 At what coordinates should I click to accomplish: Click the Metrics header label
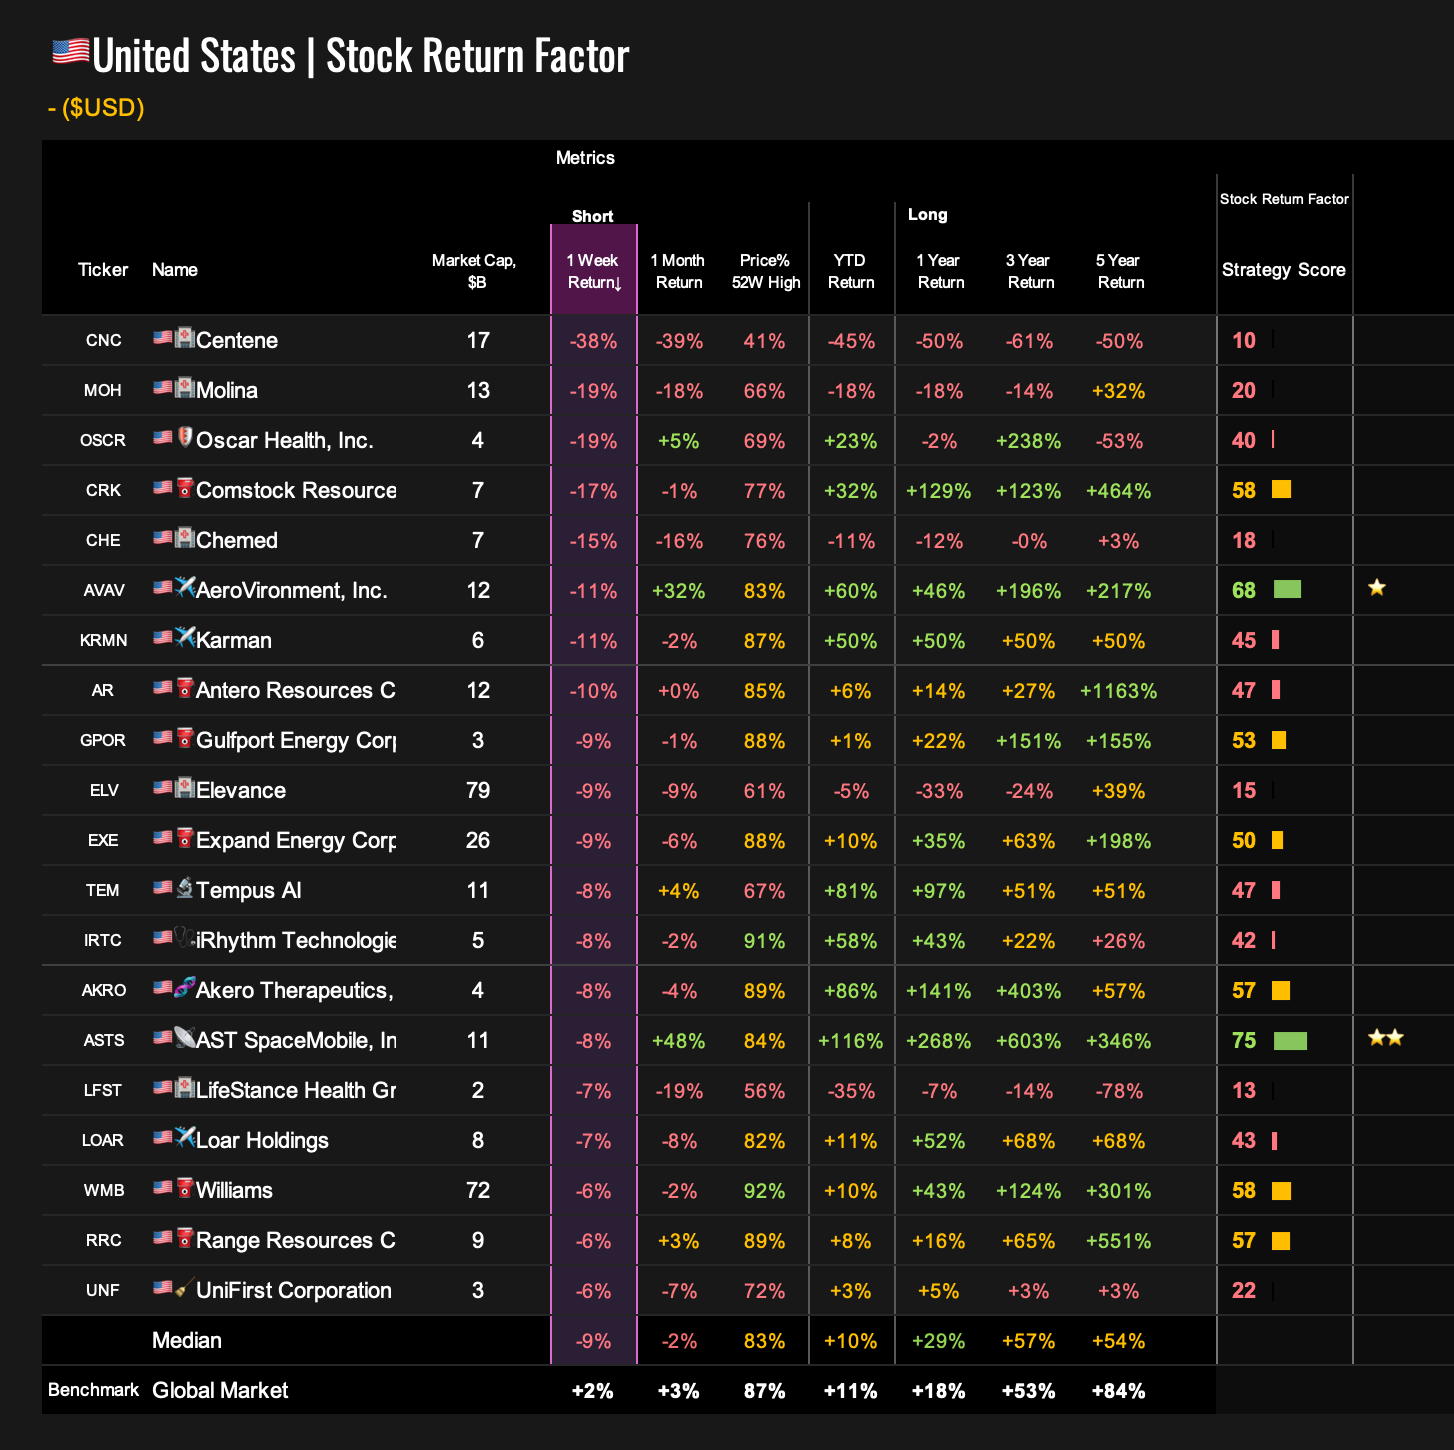585,158
